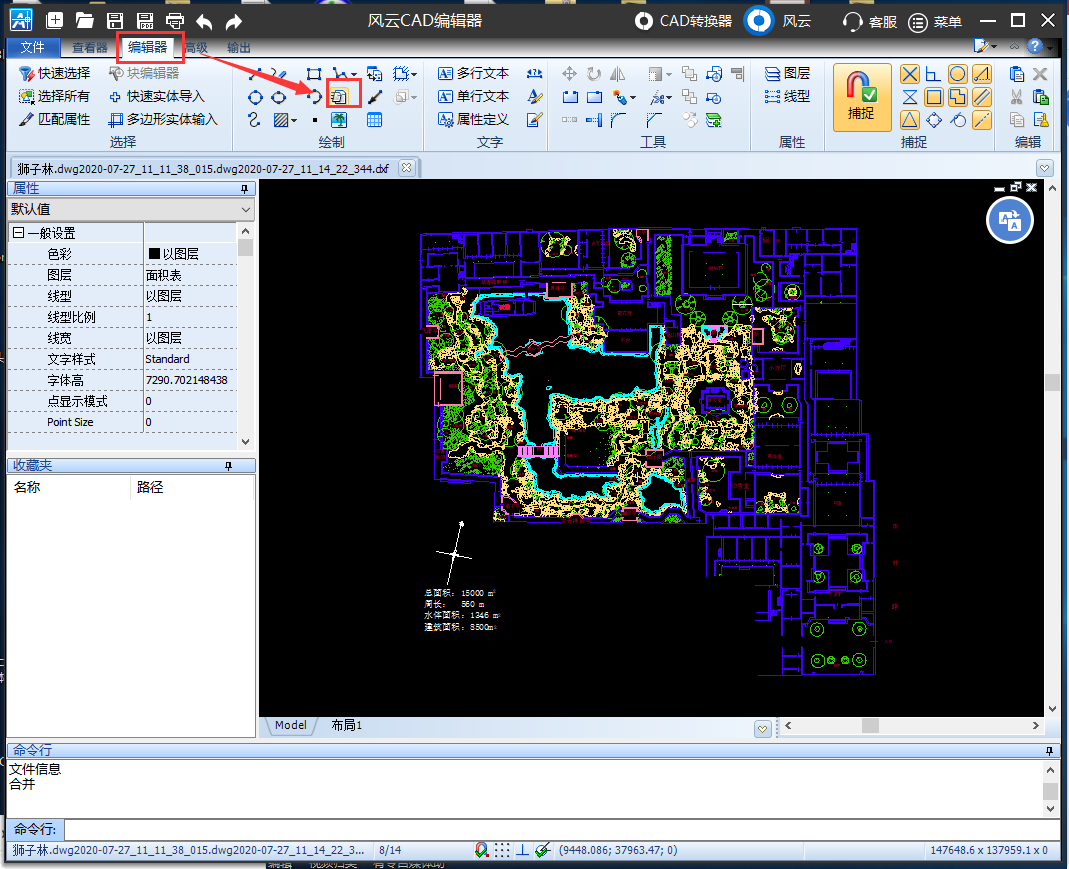Click the properties panel scrollbar thumb
Image resolution: width=1069 pixels, height=869 pixels.
click(x=245, y=247)
